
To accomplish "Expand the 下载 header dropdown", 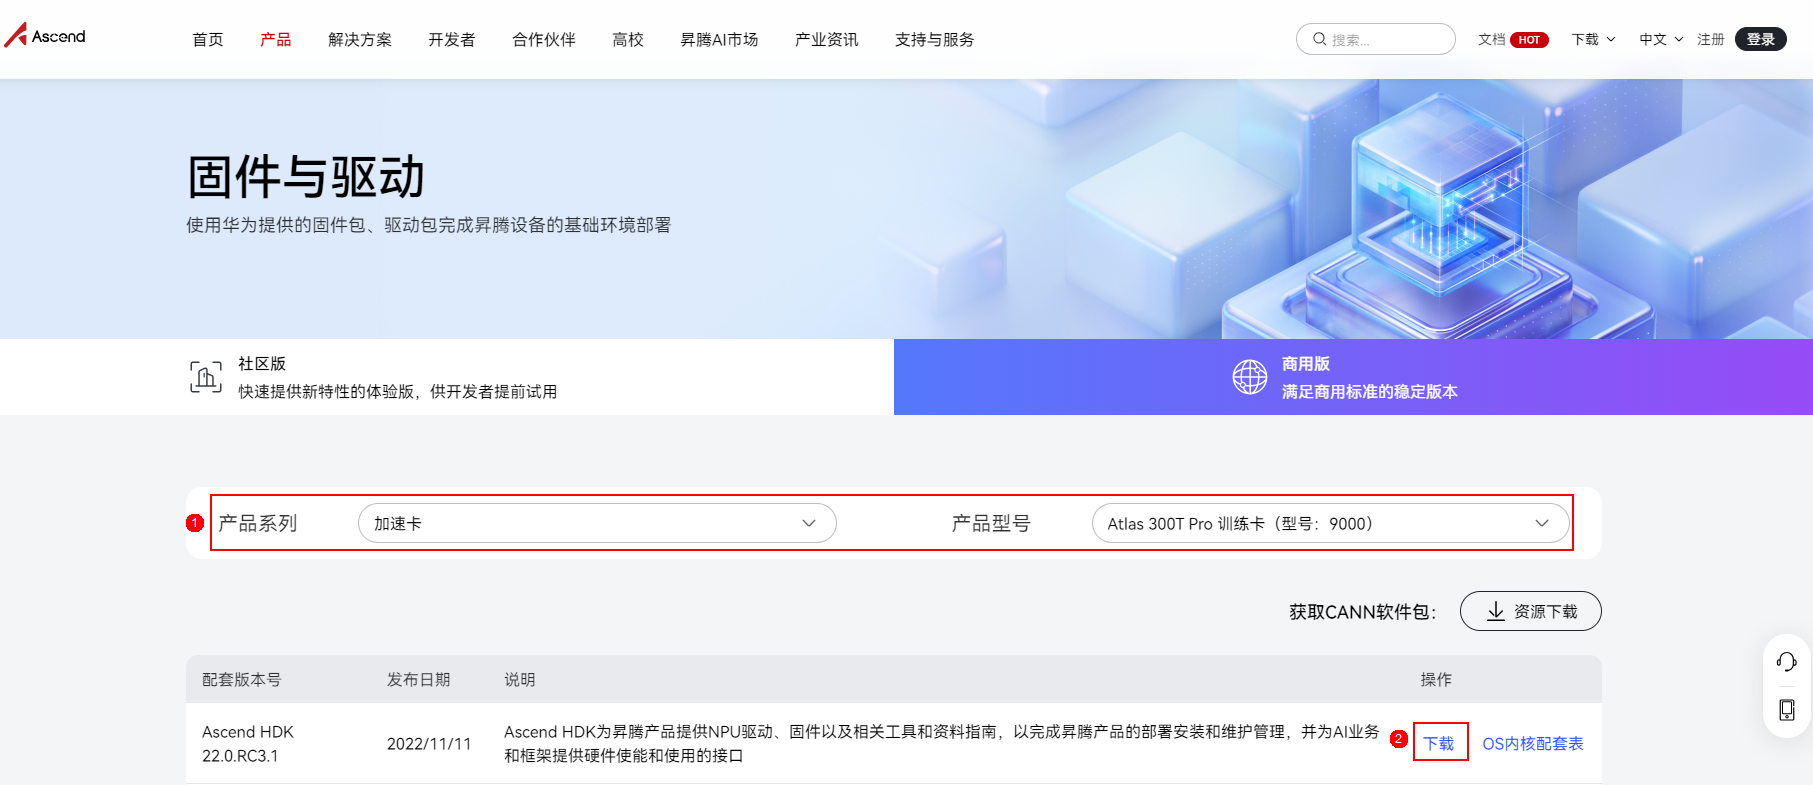I will tap(1593, 39).
